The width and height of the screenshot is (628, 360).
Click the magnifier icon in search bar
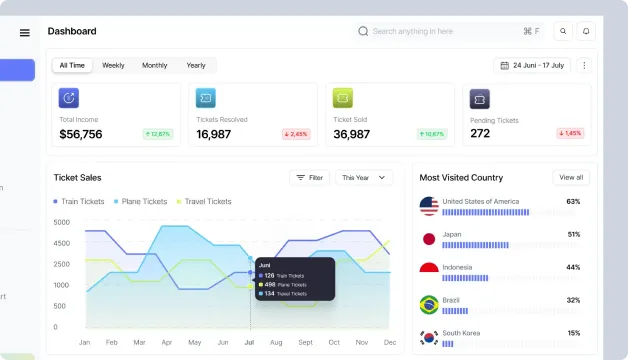[363, 31]
